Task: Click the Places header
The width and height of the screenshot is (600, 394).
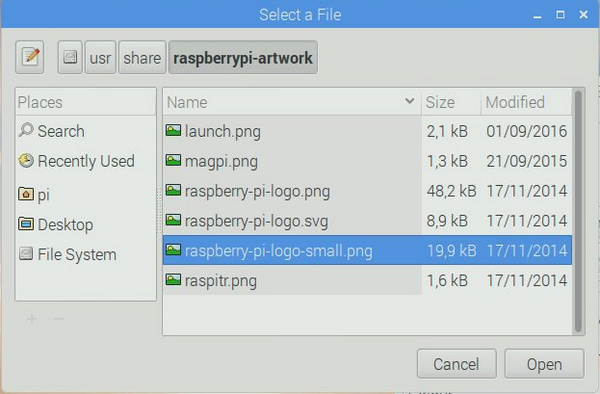Action: (x=86, y=102)
